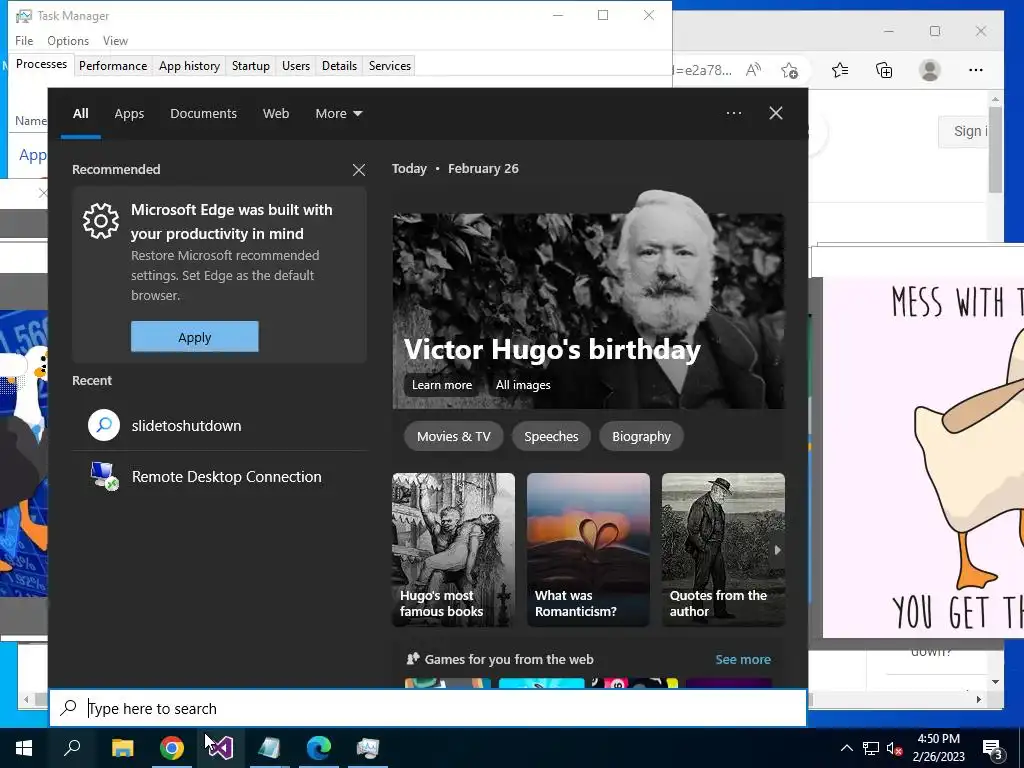
Task: Select the Documents search tab
Action: [x=203, y=114]
